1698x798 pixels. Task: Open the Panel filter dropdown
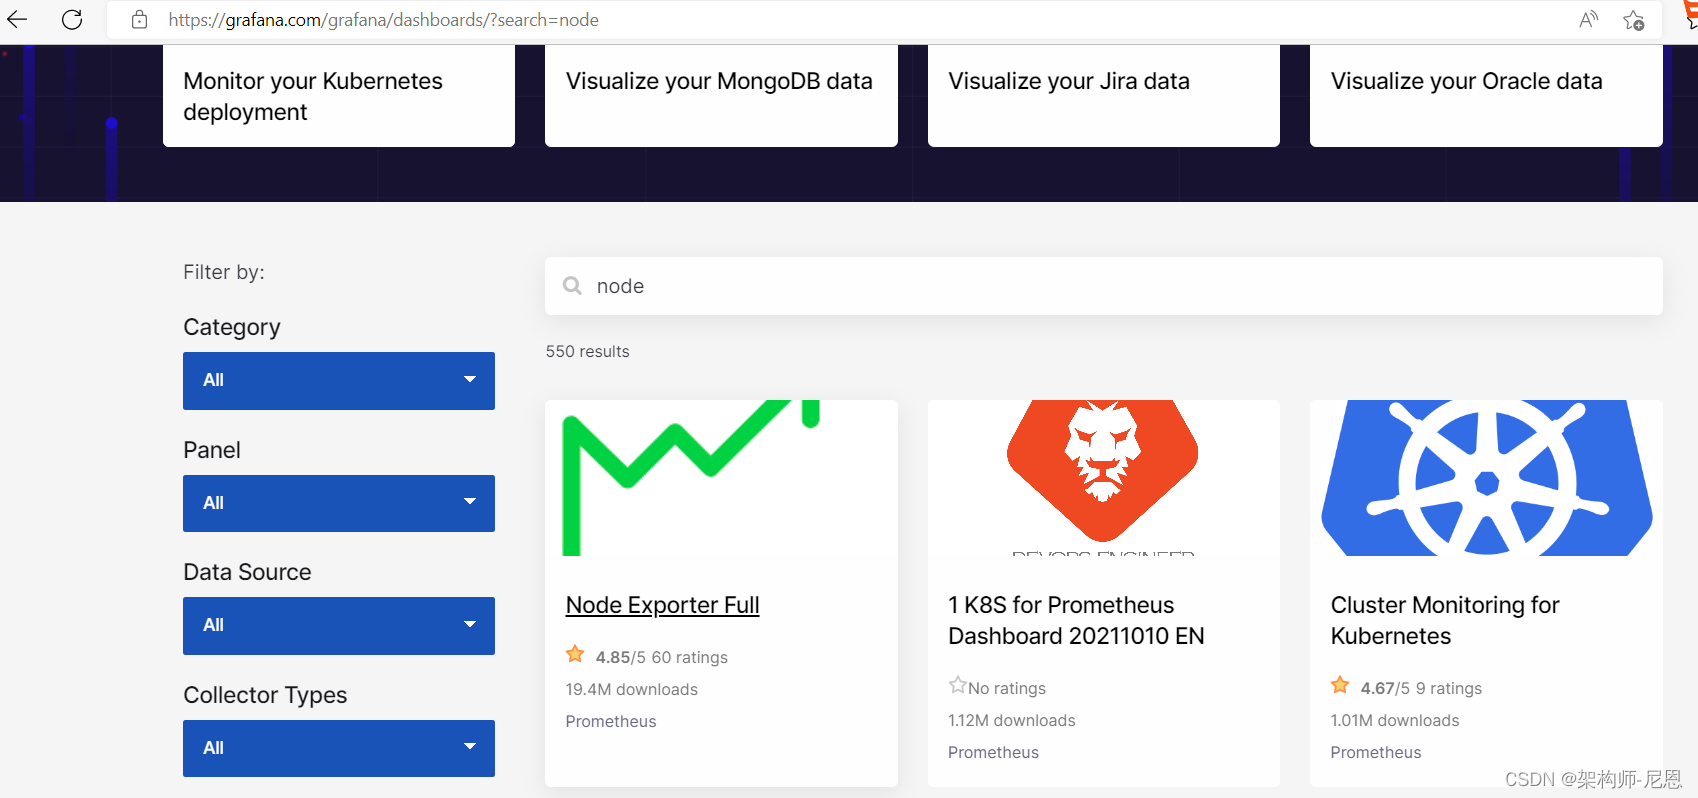(339, 503)
